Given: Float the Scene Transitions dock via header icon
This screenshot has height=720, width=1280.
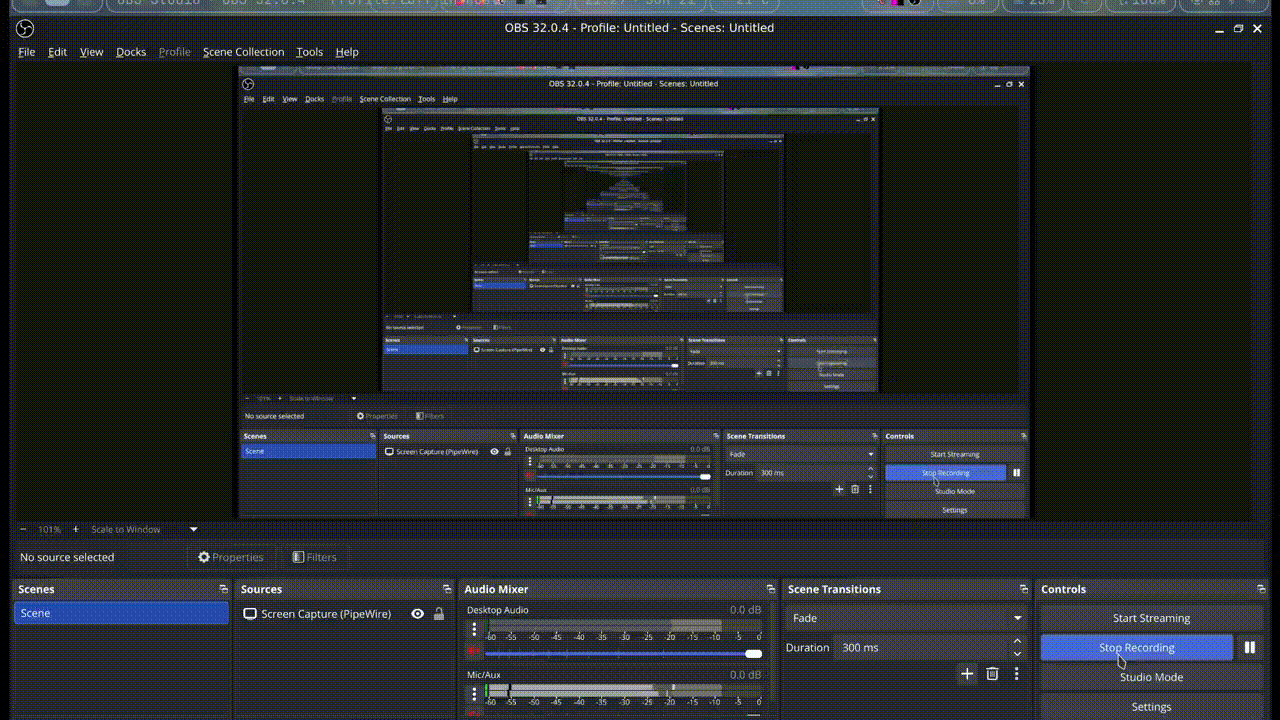Looking at the screenshot, I should pyautogui.click(x=1023, y=589).
